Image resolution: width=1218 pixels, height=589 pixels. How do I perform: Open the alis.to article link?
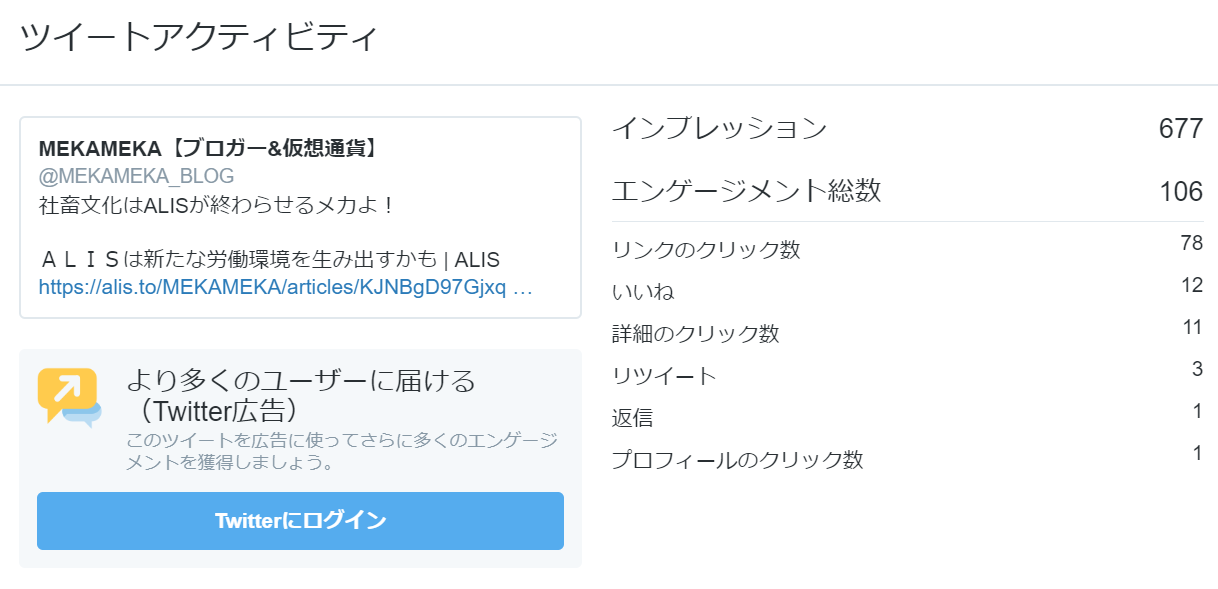pyautogui.click(x=285, y=288)
